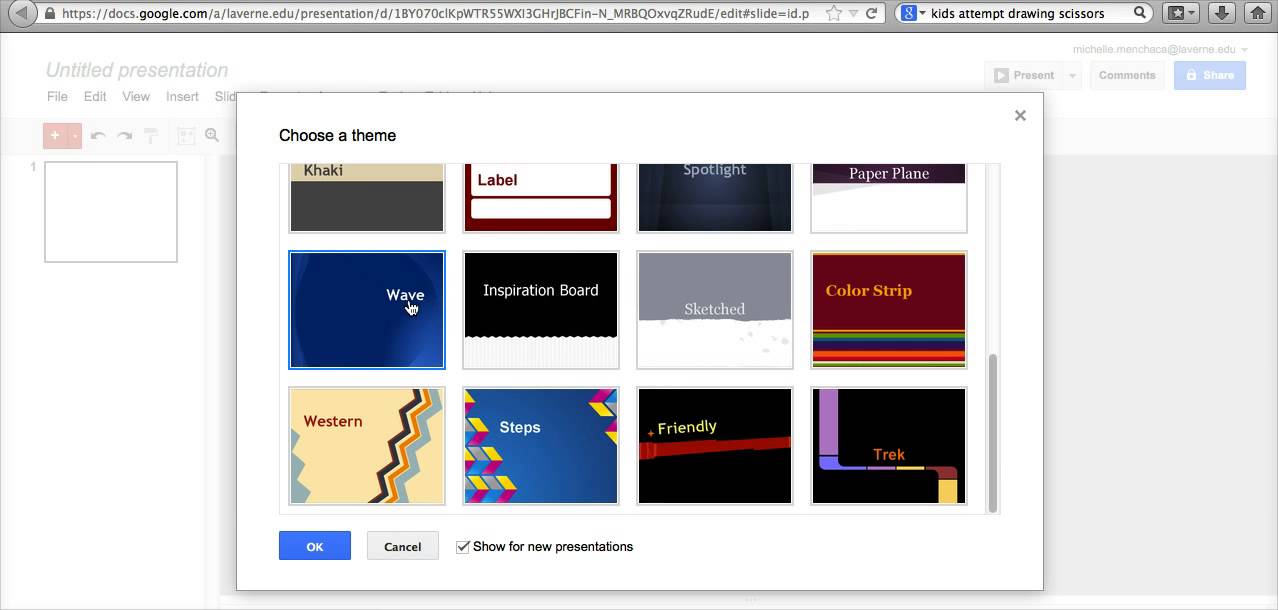Click the theme list scrollbar handle
1278x610 pixels.
click(993, 432)
